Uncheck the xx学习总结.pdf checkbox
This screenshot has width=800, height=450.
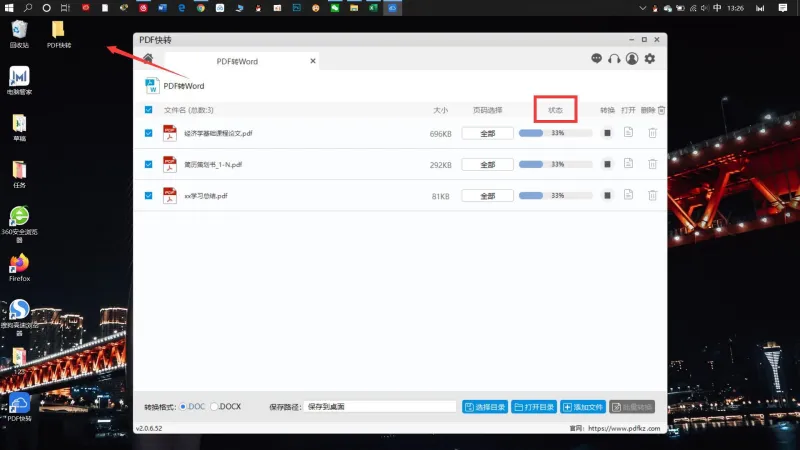tap(148, 195)
